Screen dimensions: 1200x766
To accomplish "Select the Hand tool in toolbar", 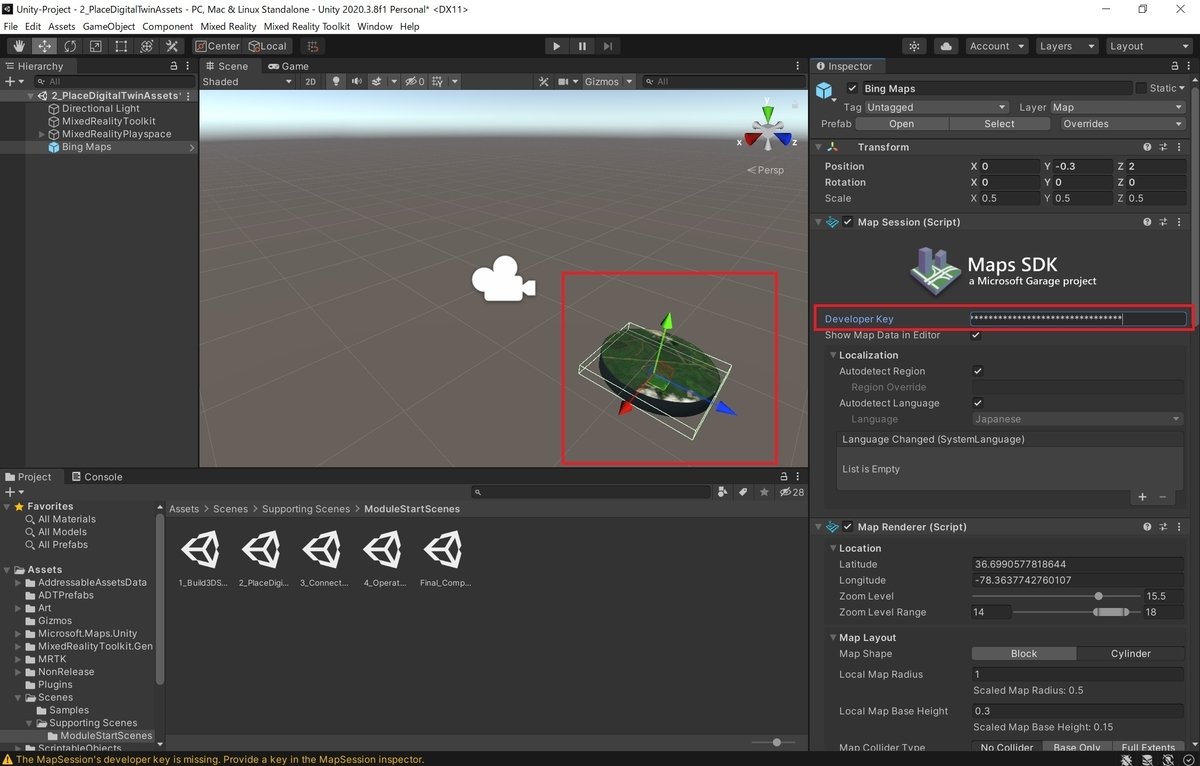I will pos(19,46).
